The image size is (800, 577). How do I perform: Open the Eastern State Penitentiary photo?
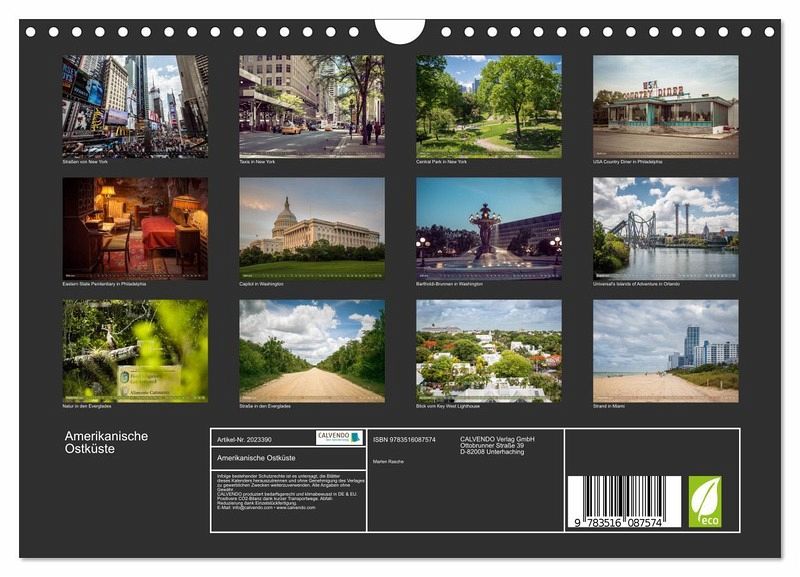coord(135,228)
